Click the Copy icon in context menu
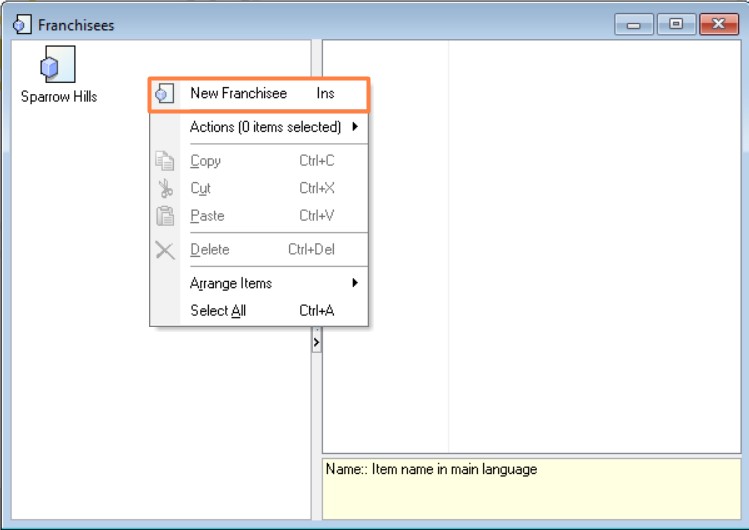 tap(165, 161)
